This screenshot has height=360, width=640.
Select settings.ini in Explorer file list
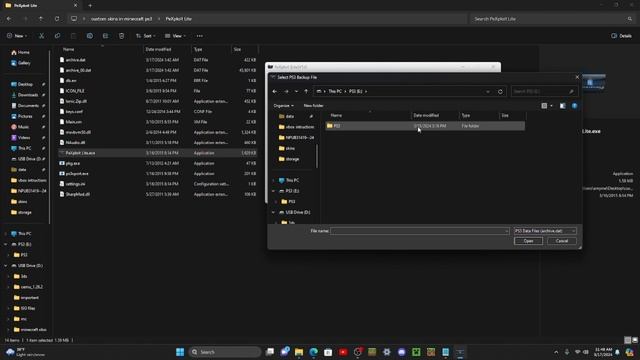click(158, 184)
